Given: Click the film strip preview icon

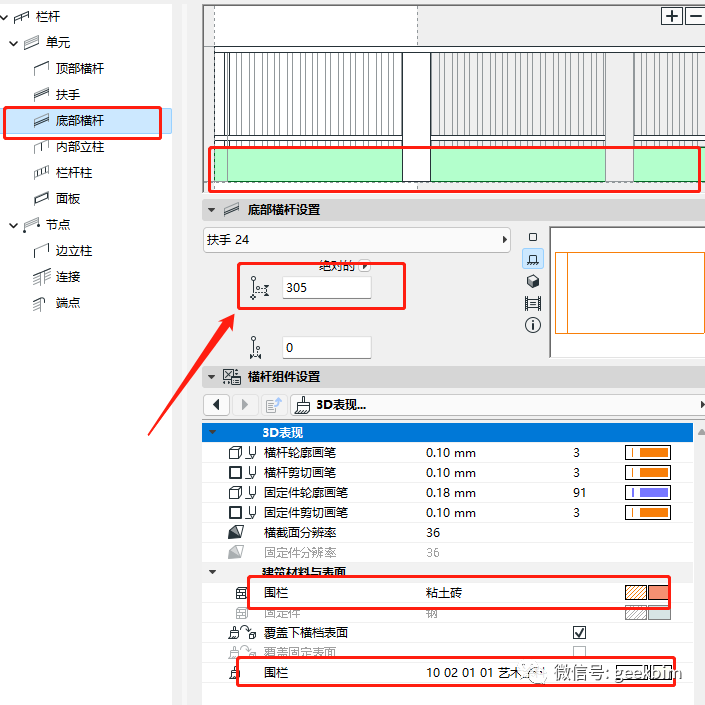Looking at the screenshot, I should click(533, 303).
